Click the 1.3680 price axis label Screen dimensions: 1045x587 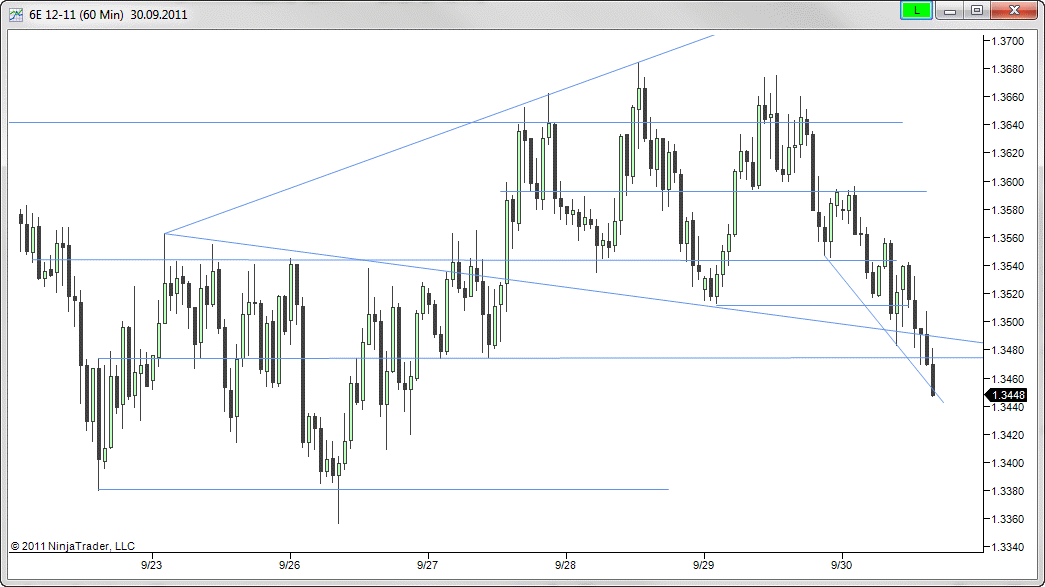click(1008, 69)
